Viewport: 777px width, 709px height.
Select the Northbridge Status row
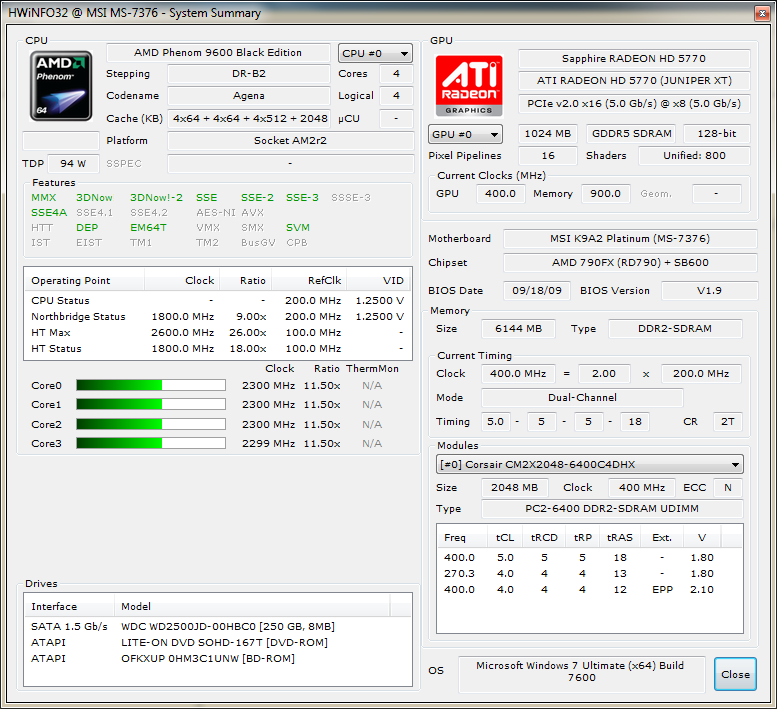(217, 316)
